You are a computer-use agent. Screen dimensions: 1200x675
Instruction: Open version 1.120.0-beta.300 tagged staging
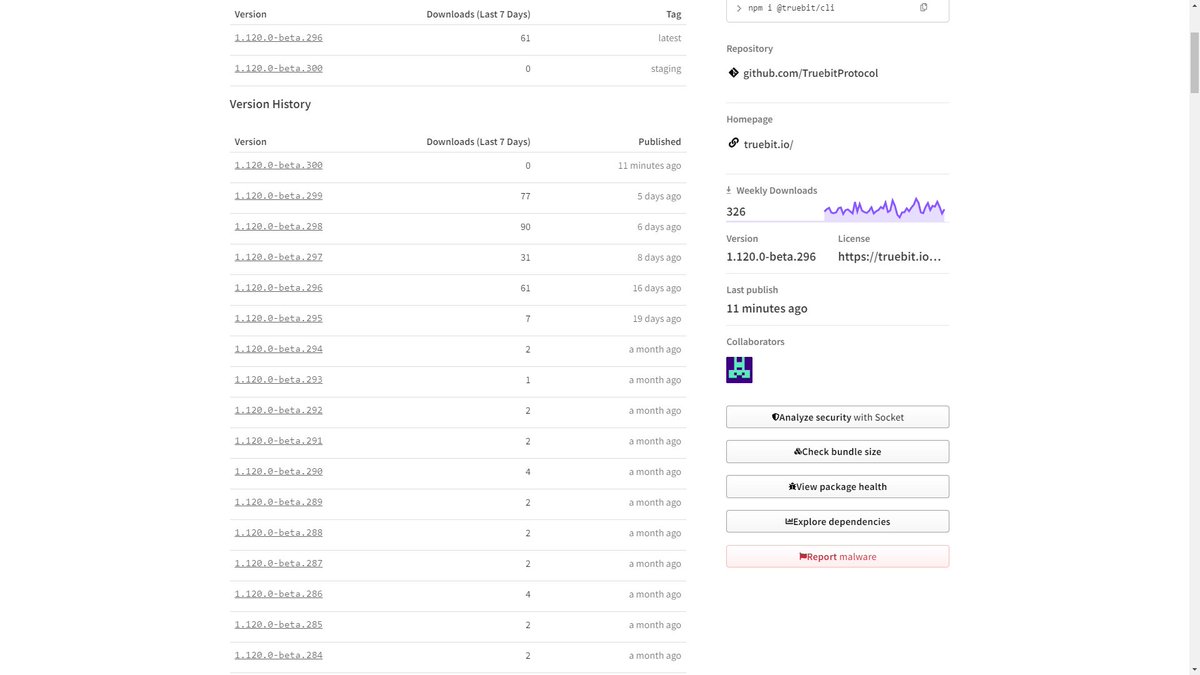tap(278, 69)
